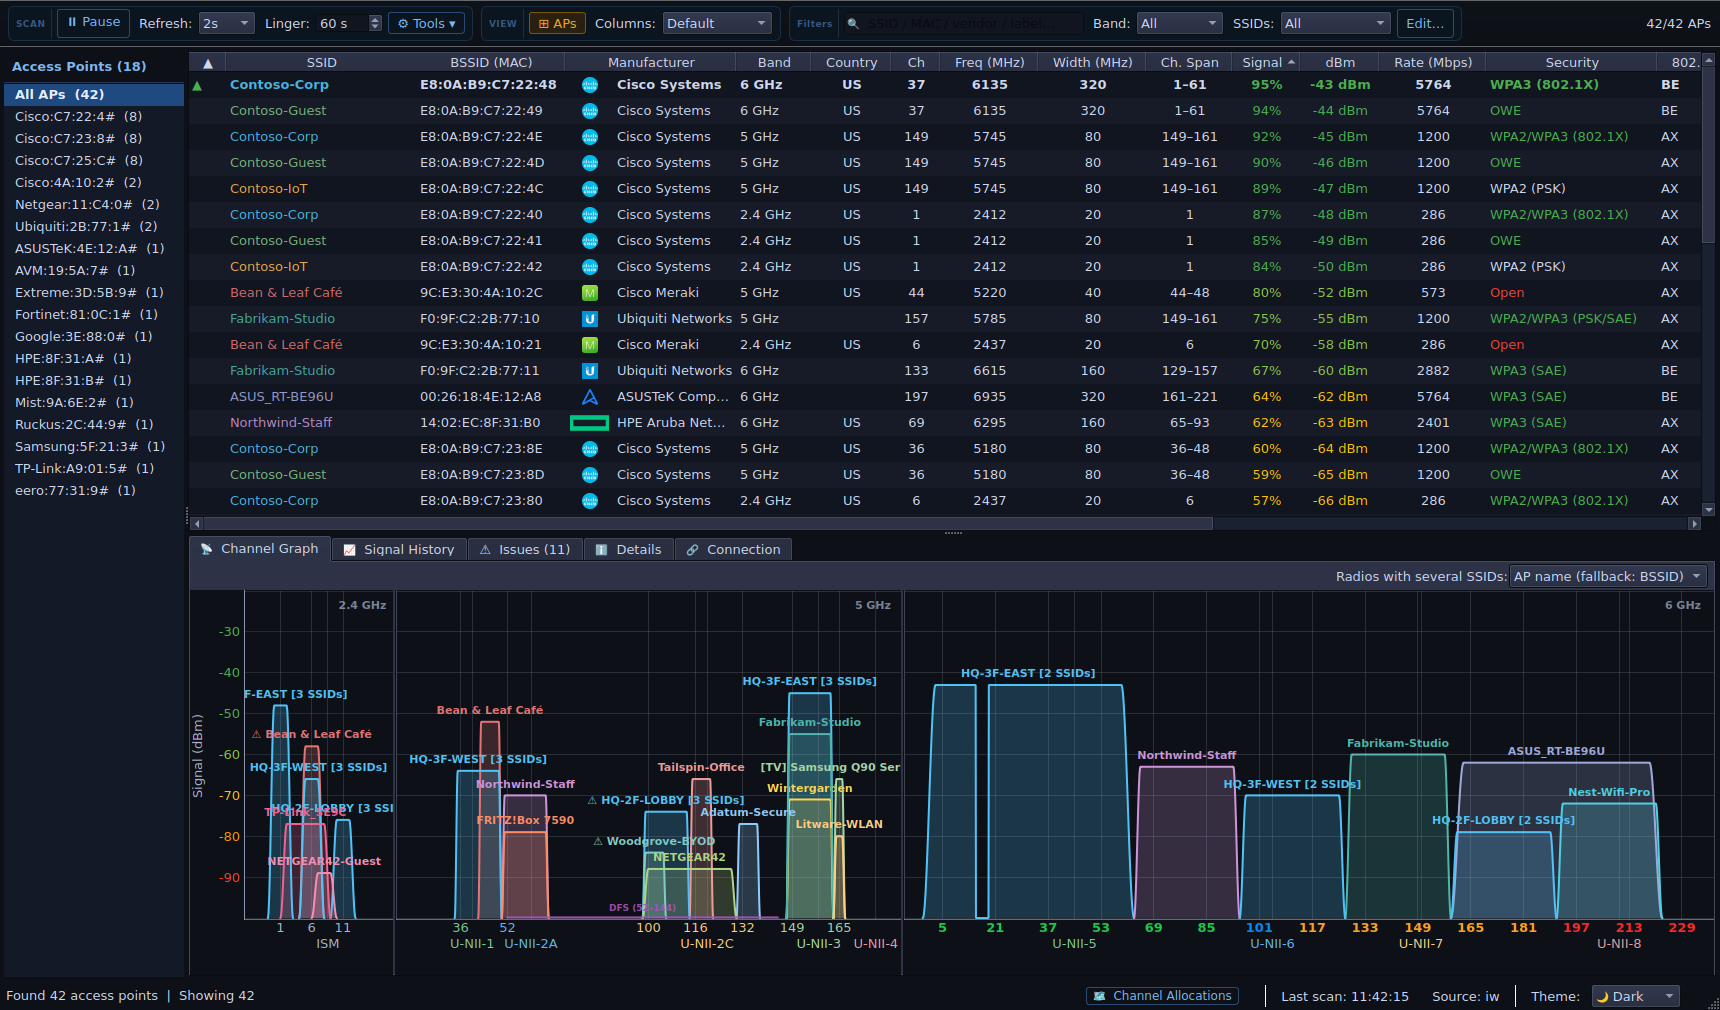
Task: Switch to the Channel Graph tab
Action: [x=260, y=549]
